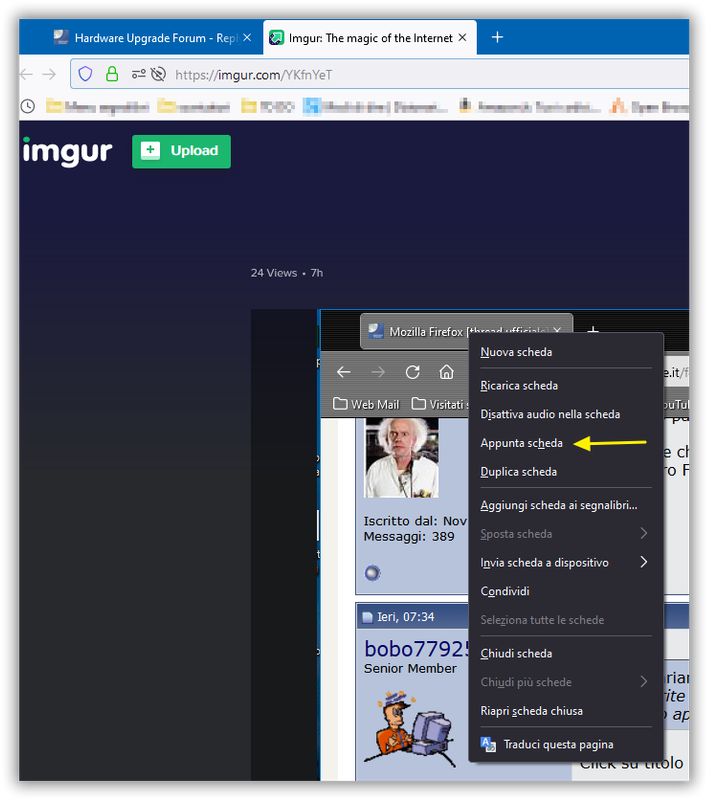
Task: Open a new tab with the plus button
Action: point(497,37)
